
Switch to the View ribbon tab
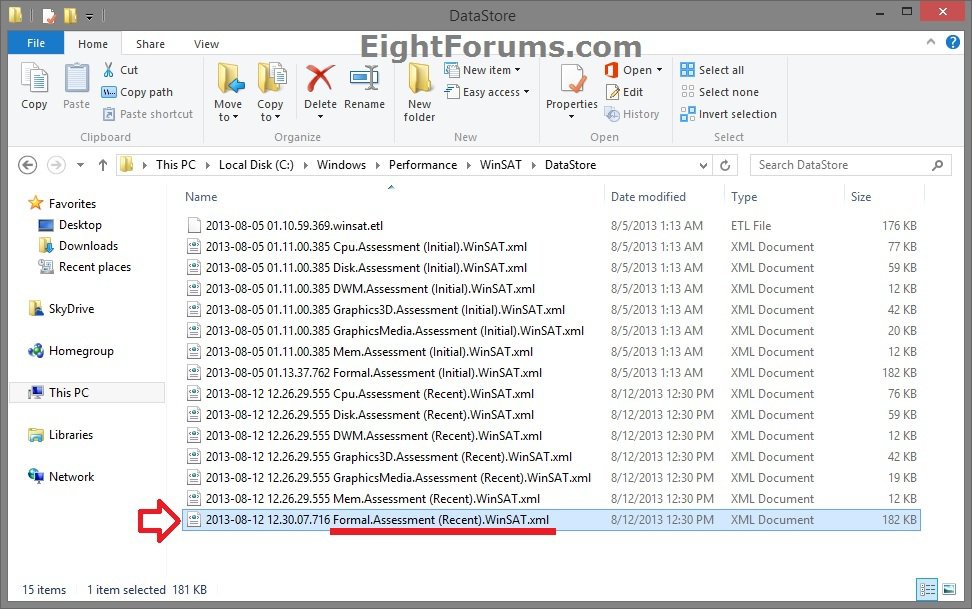point(206,44)
